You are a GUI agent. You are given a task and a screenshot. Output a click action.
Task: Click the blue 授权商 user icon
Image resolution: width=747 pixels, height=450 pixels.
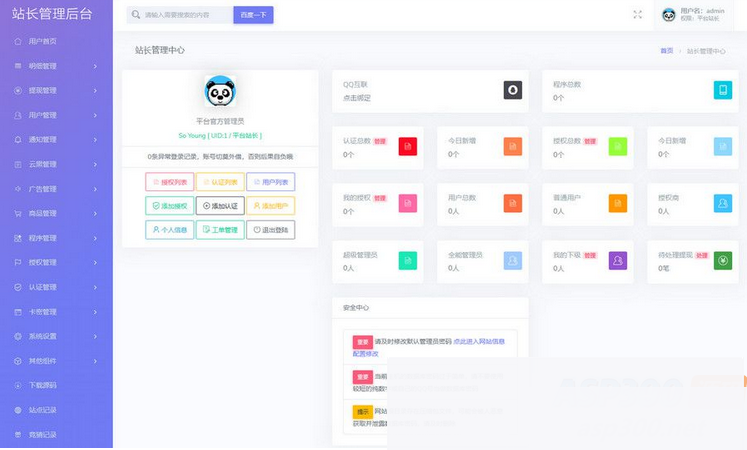pos(722,204)
